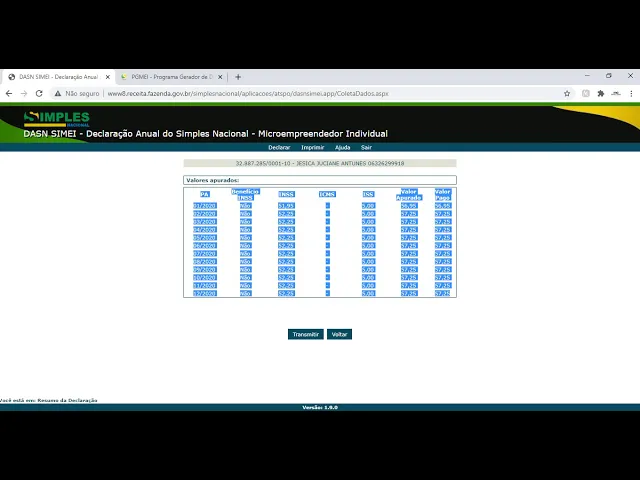
Task: Click the gray extension icon beside the star
Action: 586,93
